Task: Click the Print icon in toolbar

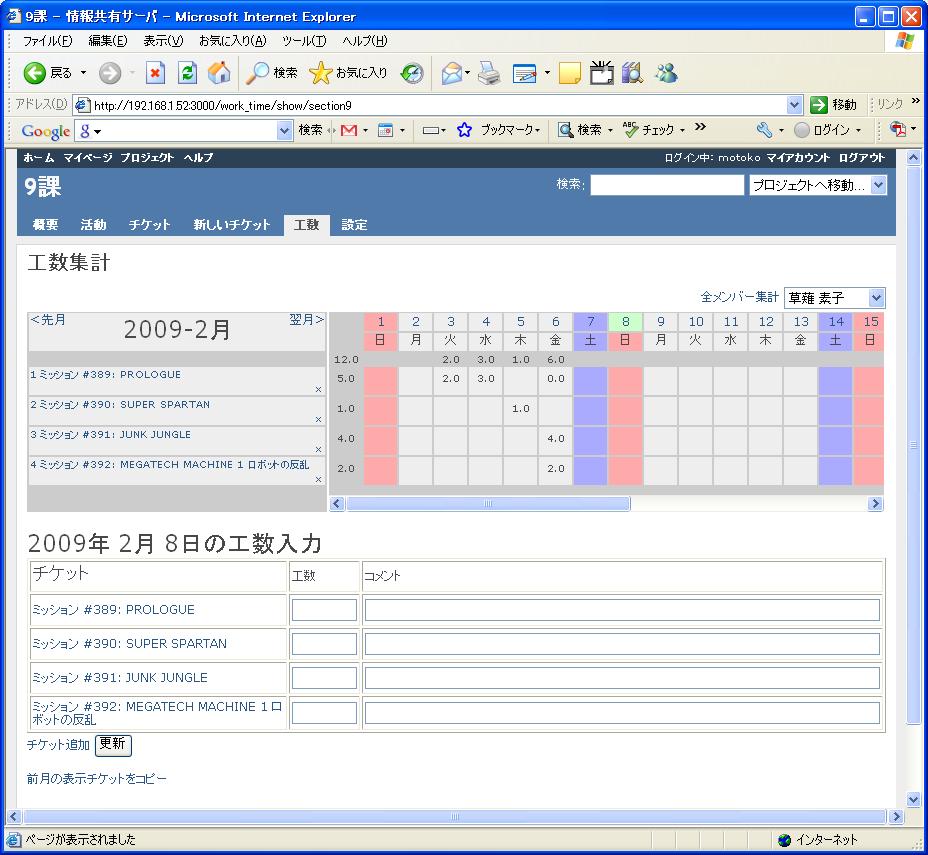Action: tap(489, 73)
